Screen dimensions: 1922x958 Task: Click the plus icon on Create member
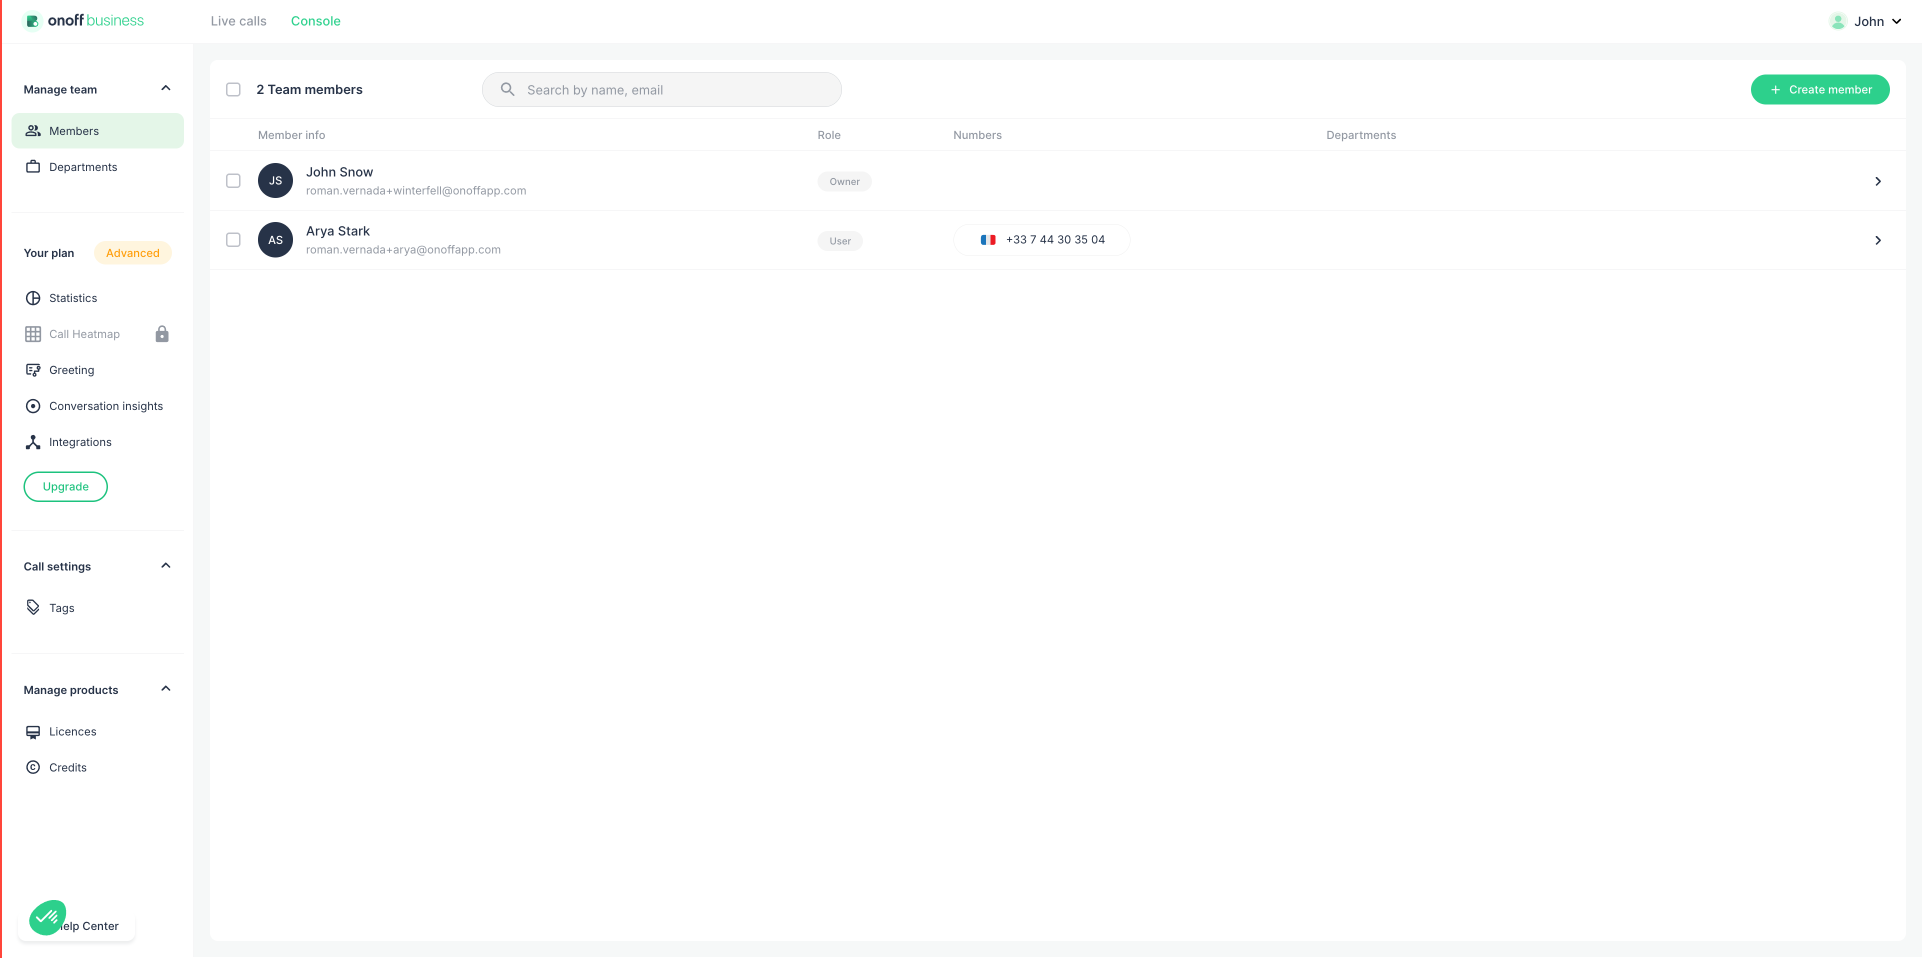(1776, 90)
